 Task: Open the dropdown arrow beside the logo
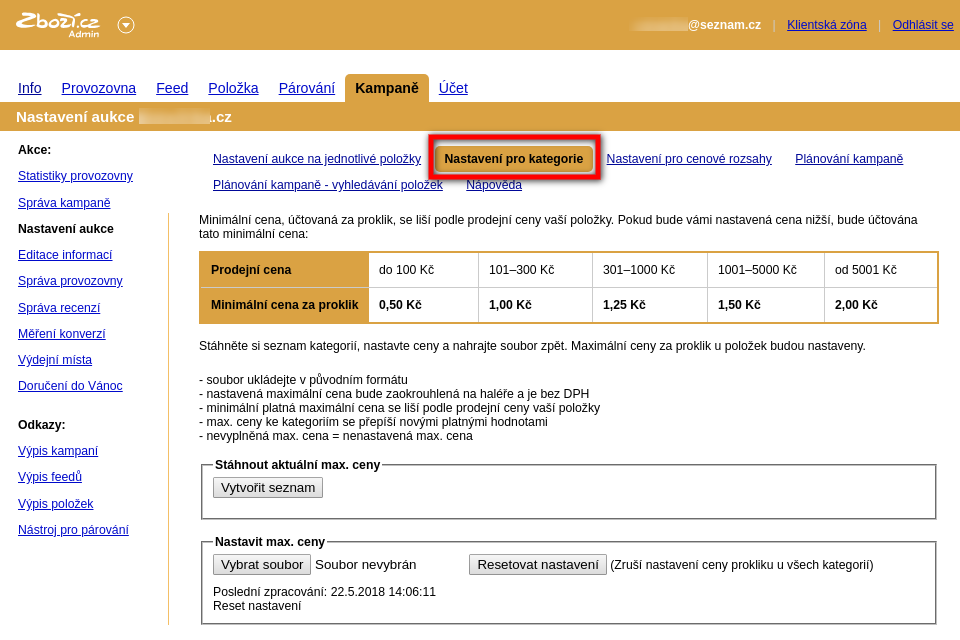point(126,25)
